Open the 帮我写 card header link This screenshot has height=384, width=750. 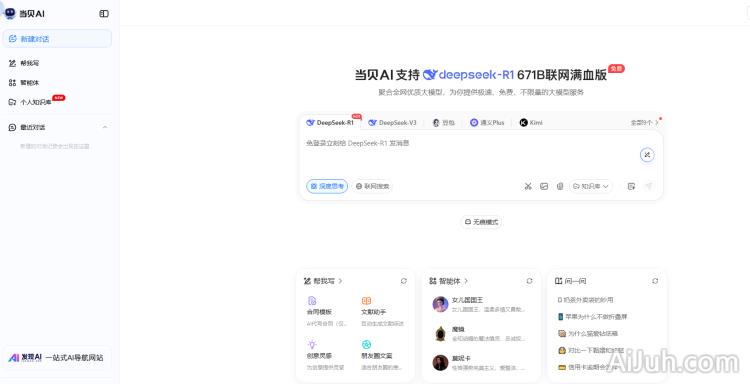[x=323, y=281]
